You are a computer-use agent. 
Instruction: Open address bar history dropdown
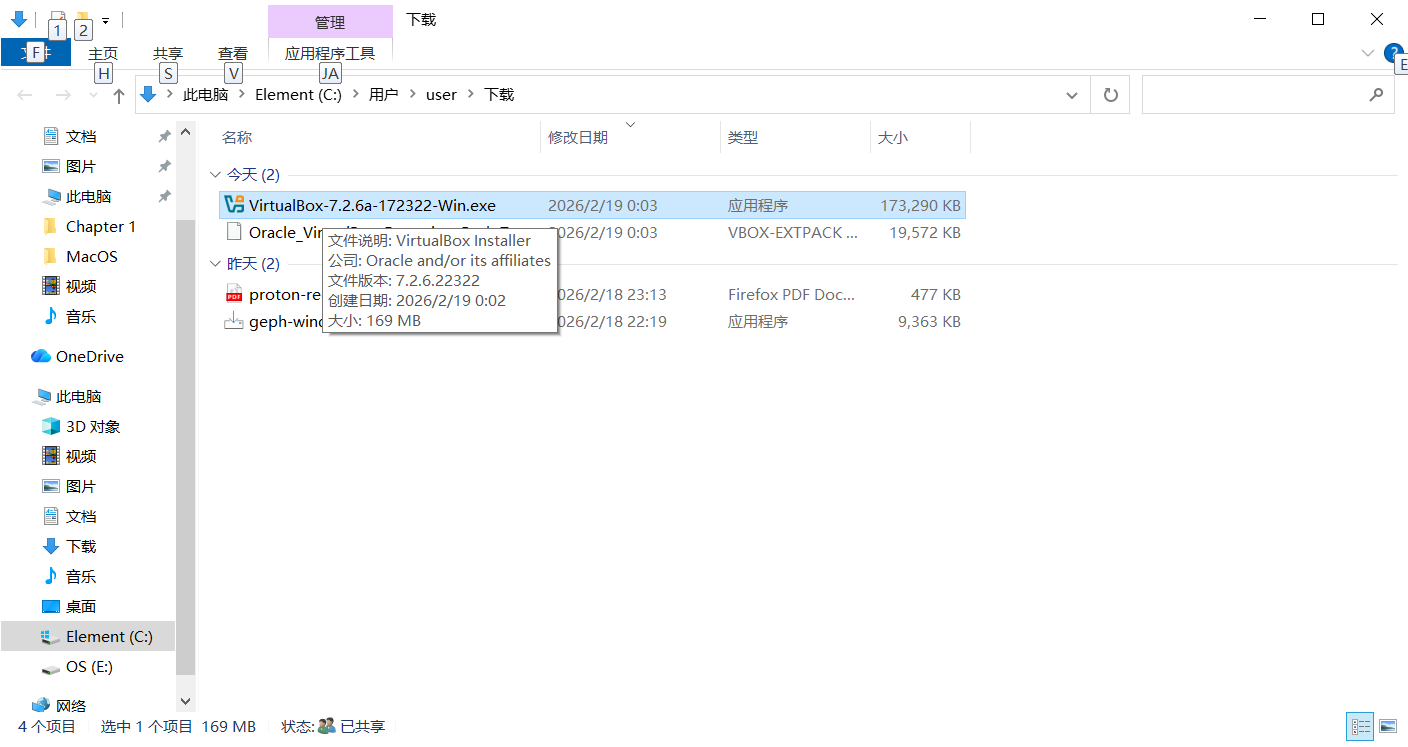coord(1072,95)
